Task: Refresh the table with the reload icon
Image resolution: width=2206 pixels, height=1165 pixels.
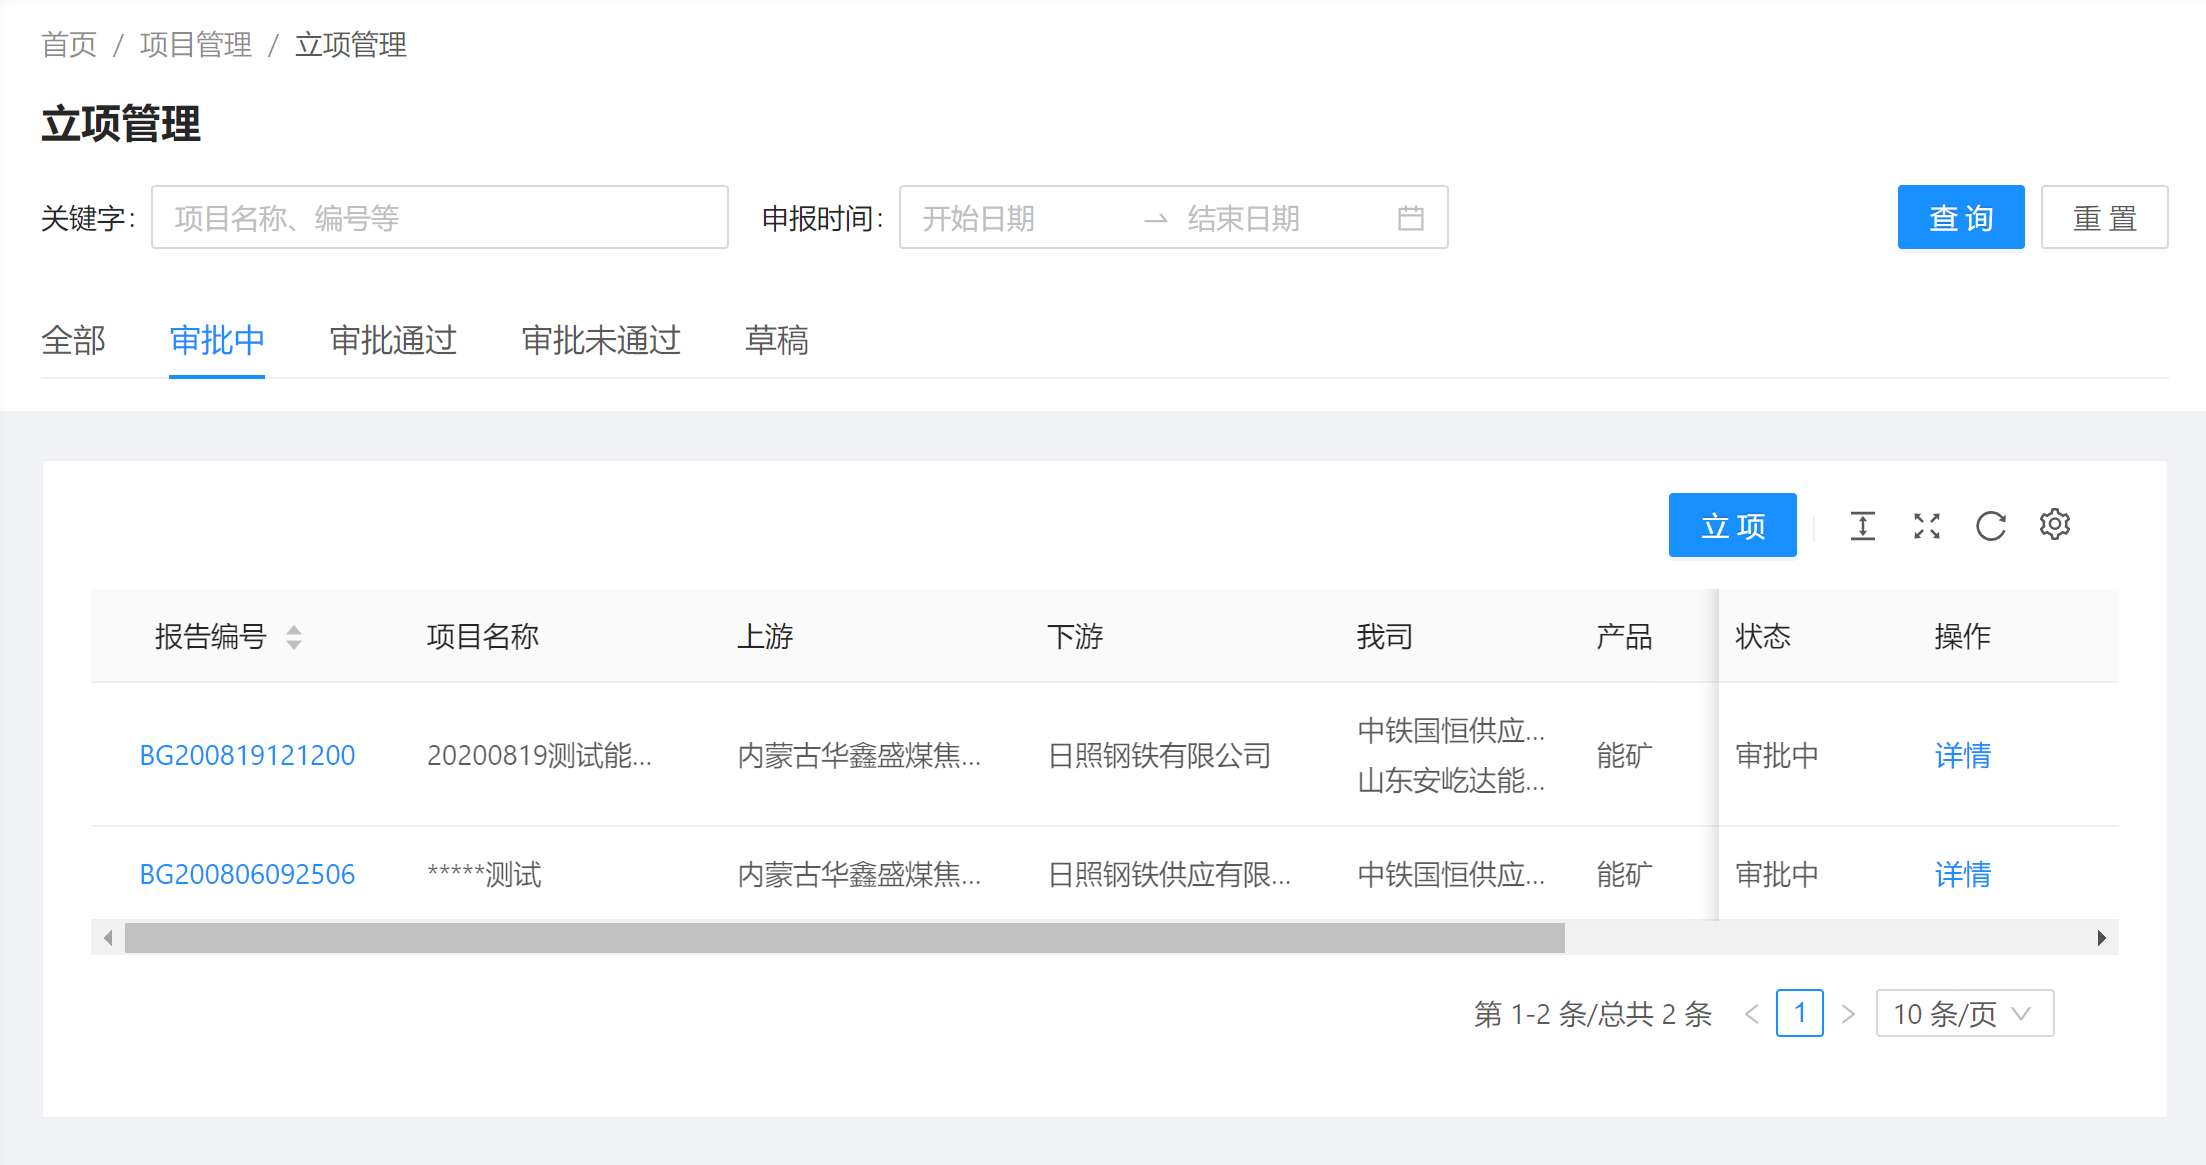Action: click(x=1990, y=526)
